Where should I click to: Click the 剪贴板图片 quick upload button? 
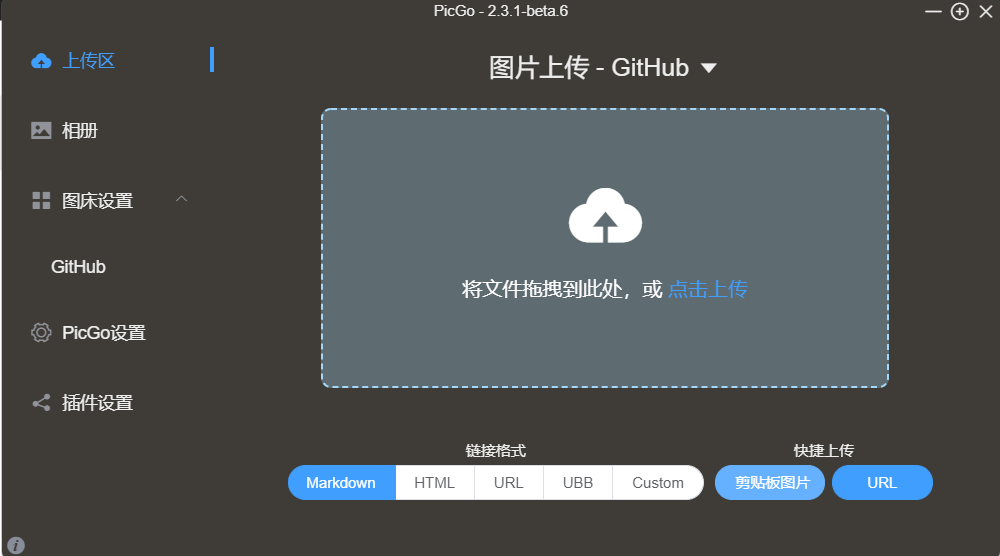point(770,483)
